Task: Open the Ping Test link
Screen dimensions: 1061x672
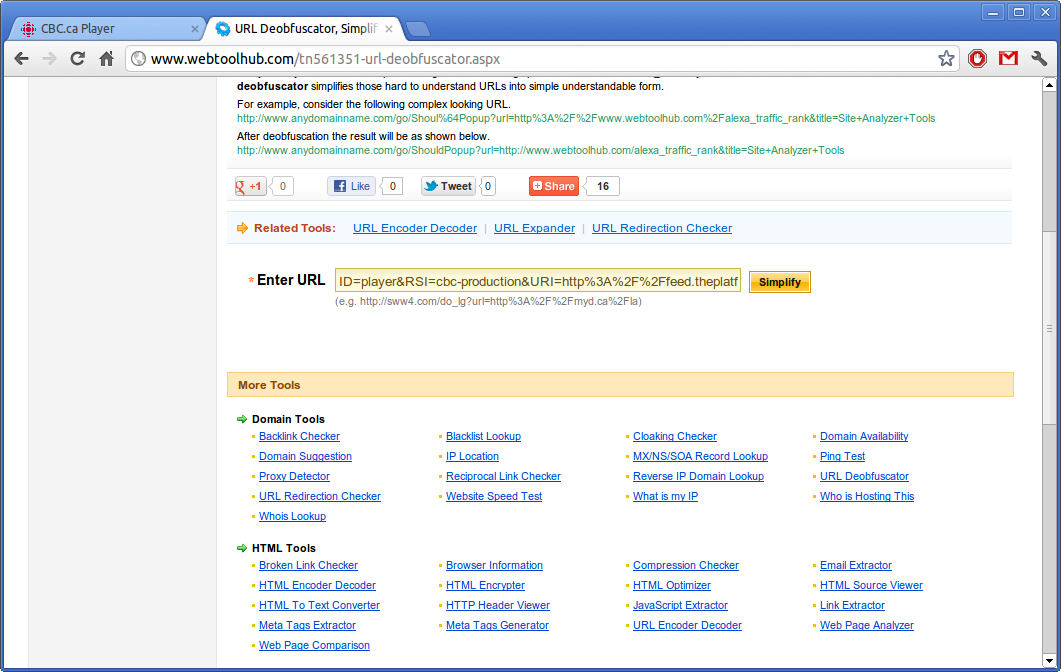Action: 842,456
